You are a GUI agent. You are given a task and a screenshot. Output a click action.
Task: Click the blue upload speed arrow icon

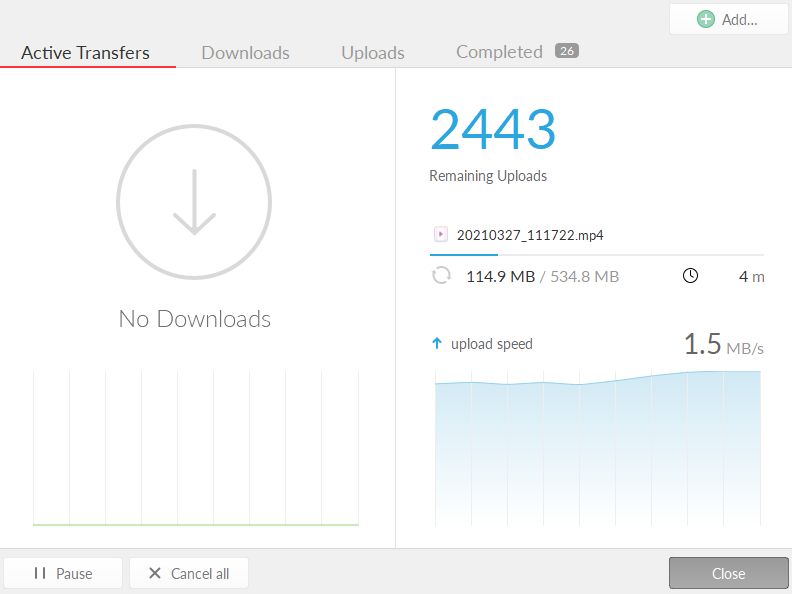coord(436,344)
